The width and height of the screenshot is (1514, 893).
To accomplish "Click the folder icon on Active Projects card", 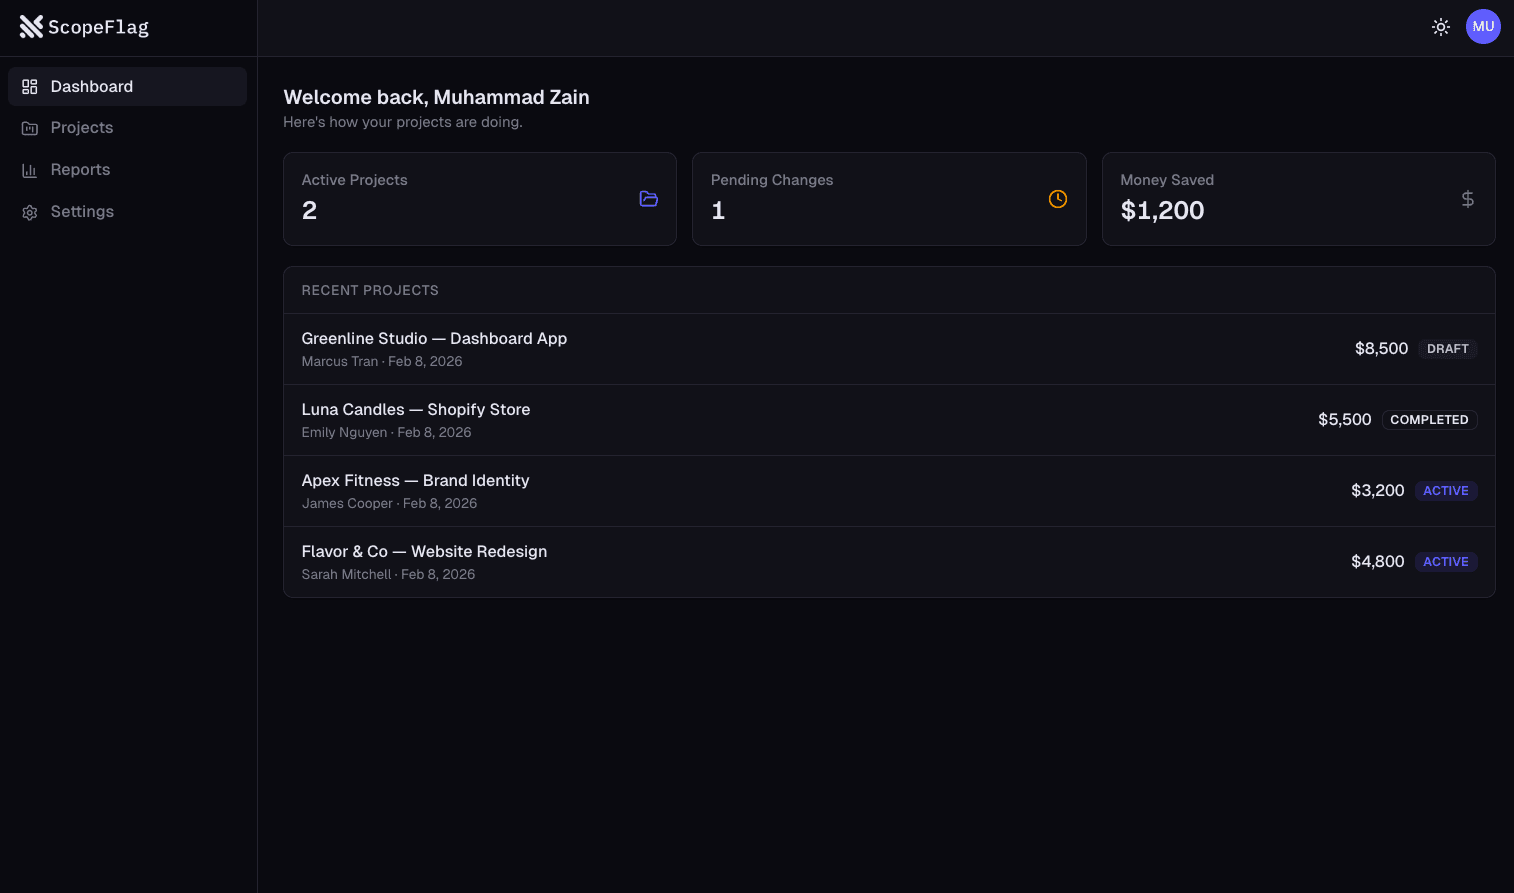I will point(648,199).
